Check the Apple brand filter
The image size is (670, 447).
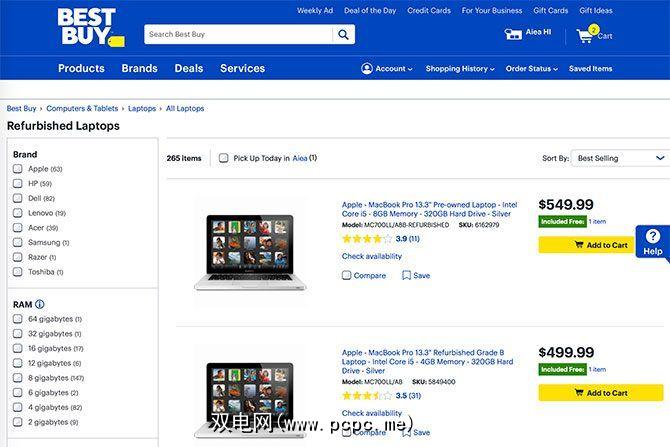tap(18, 169)
